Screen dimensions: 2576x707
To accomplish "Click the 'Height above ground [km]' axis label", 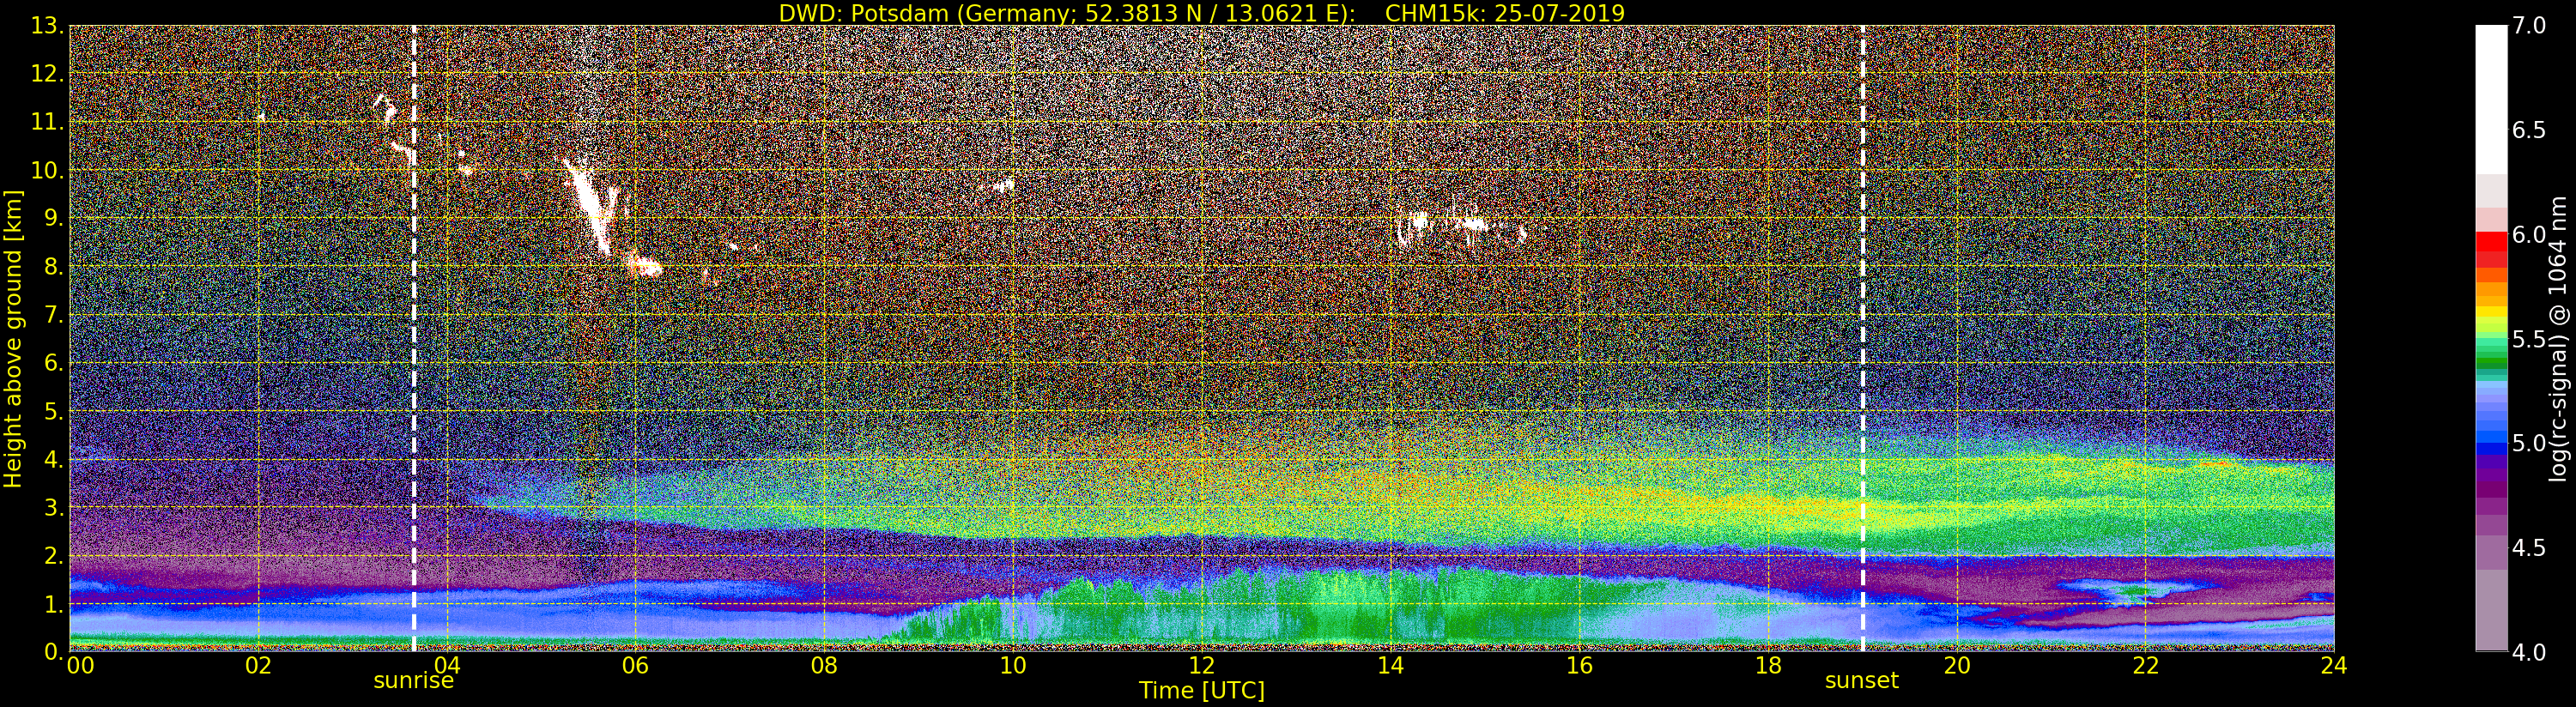I will [x=13, y=339].
